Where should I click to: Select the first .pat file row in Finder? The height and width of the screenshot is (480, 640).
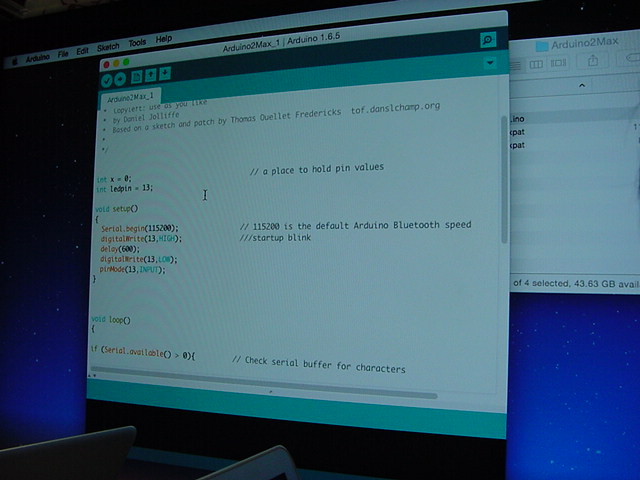pyautogui.click(x=575, y=132)
